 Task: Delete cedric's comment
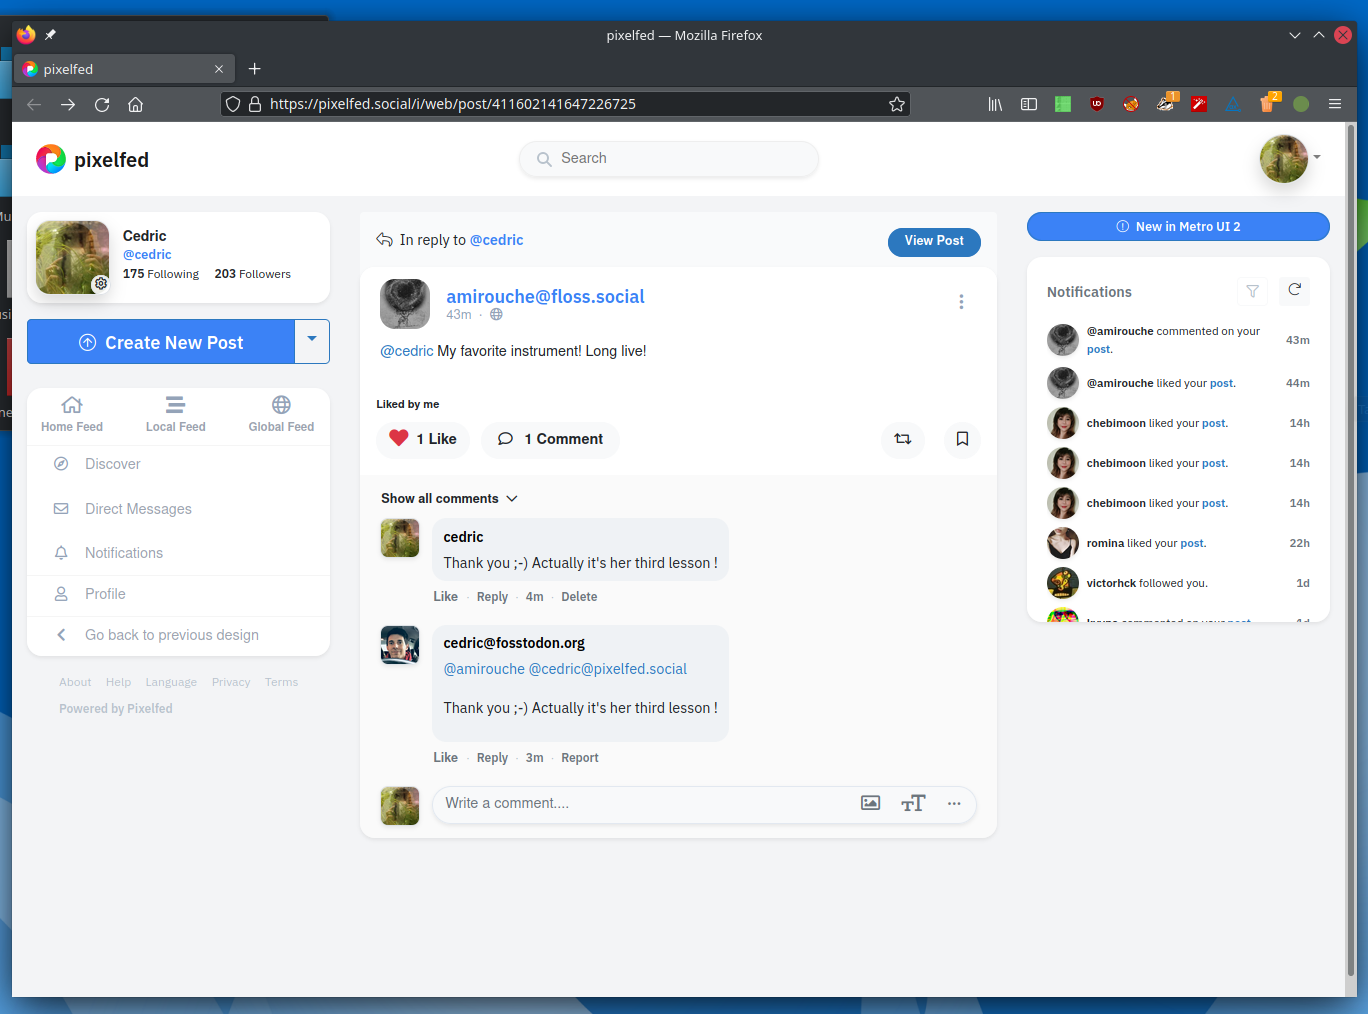[x=579, y=597]
